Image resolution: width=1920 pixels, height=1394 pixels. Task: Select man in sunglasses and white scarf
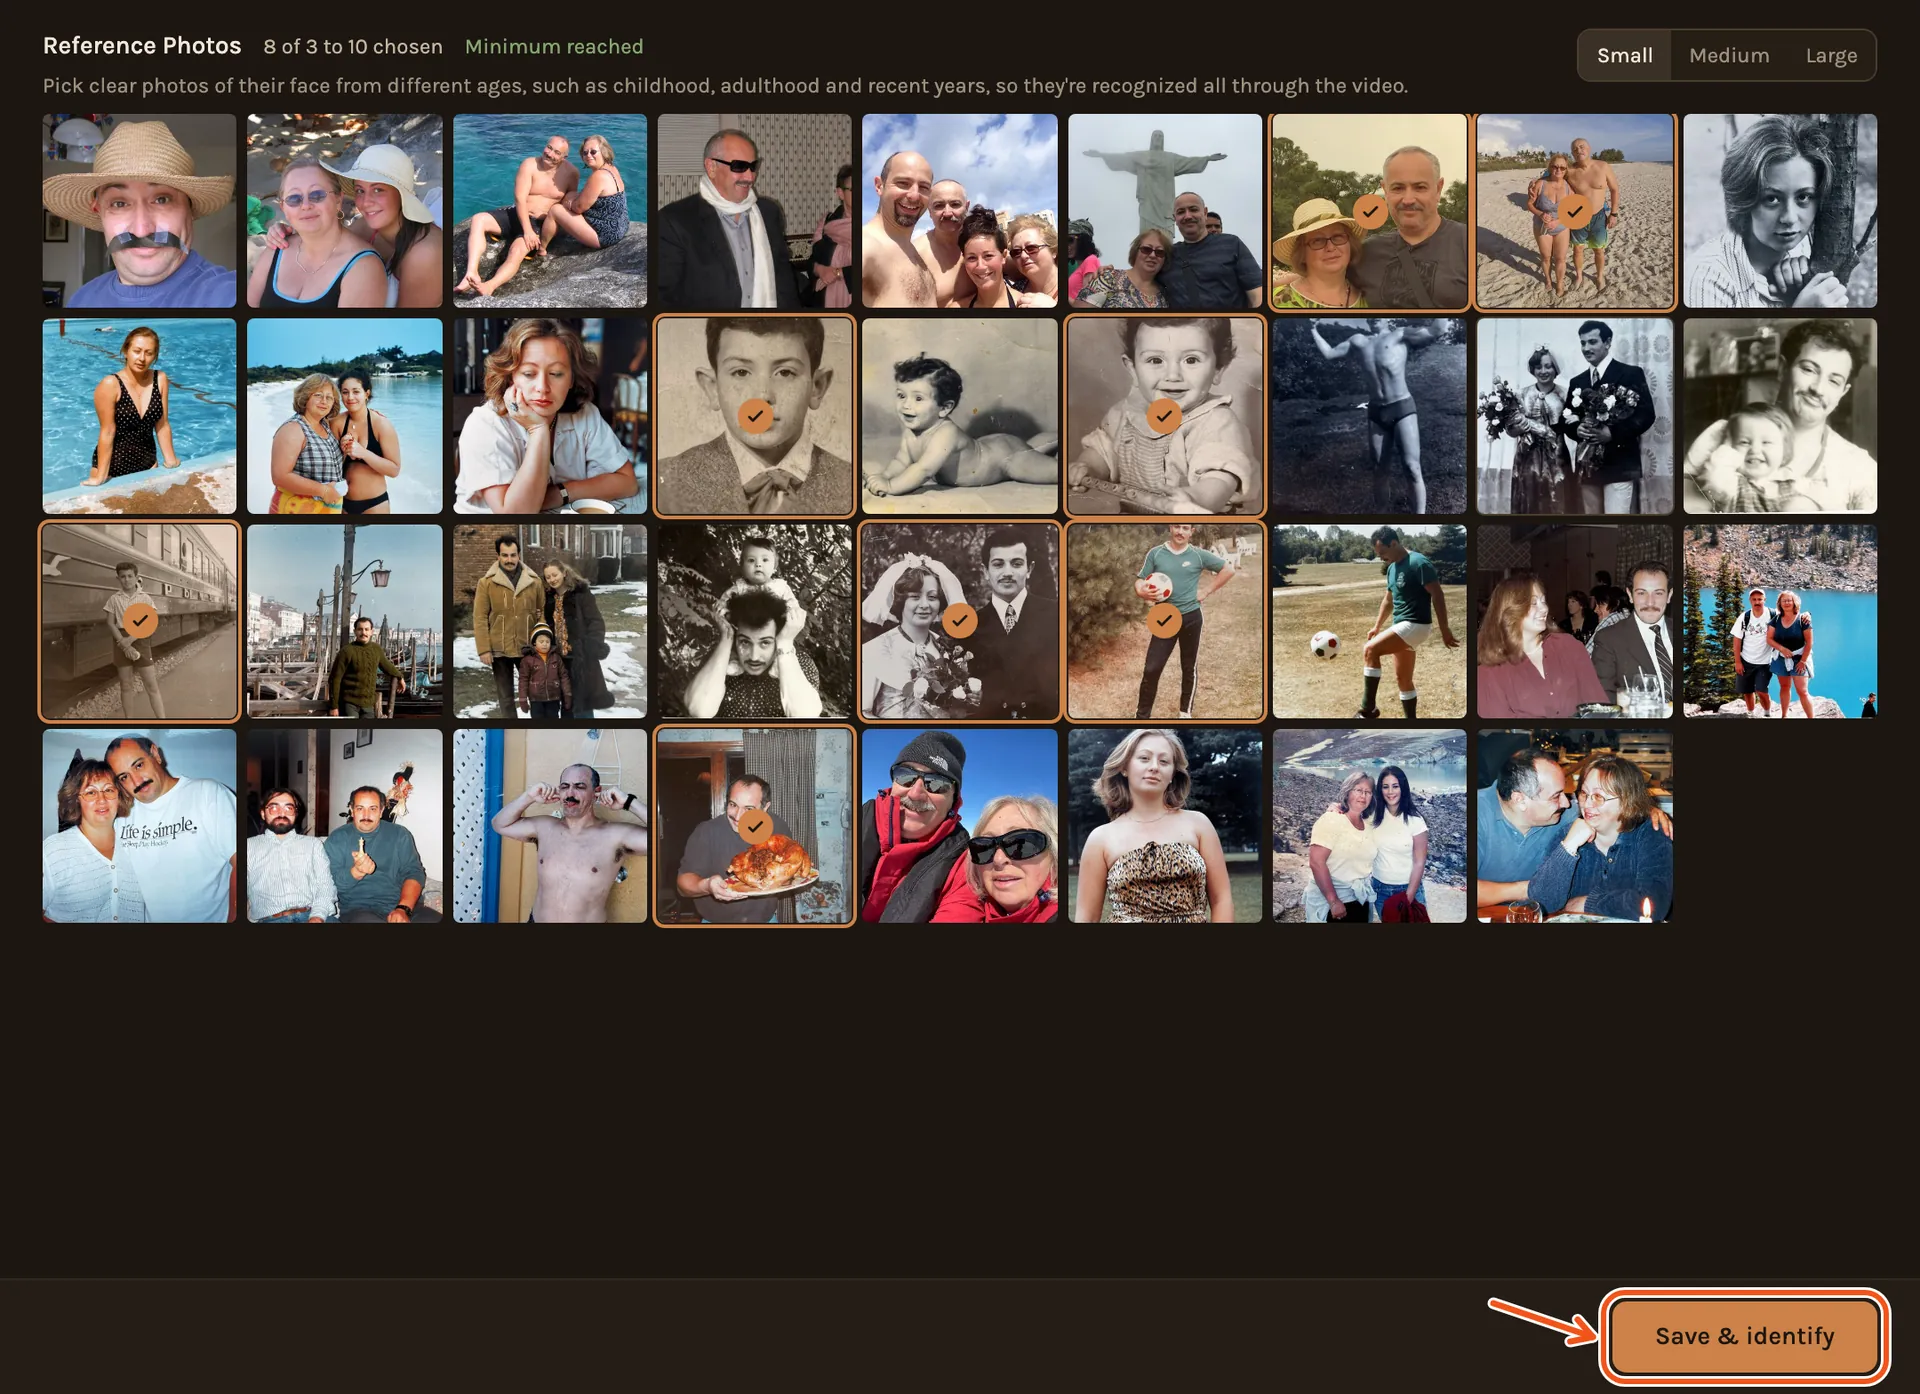coord(755,211)
